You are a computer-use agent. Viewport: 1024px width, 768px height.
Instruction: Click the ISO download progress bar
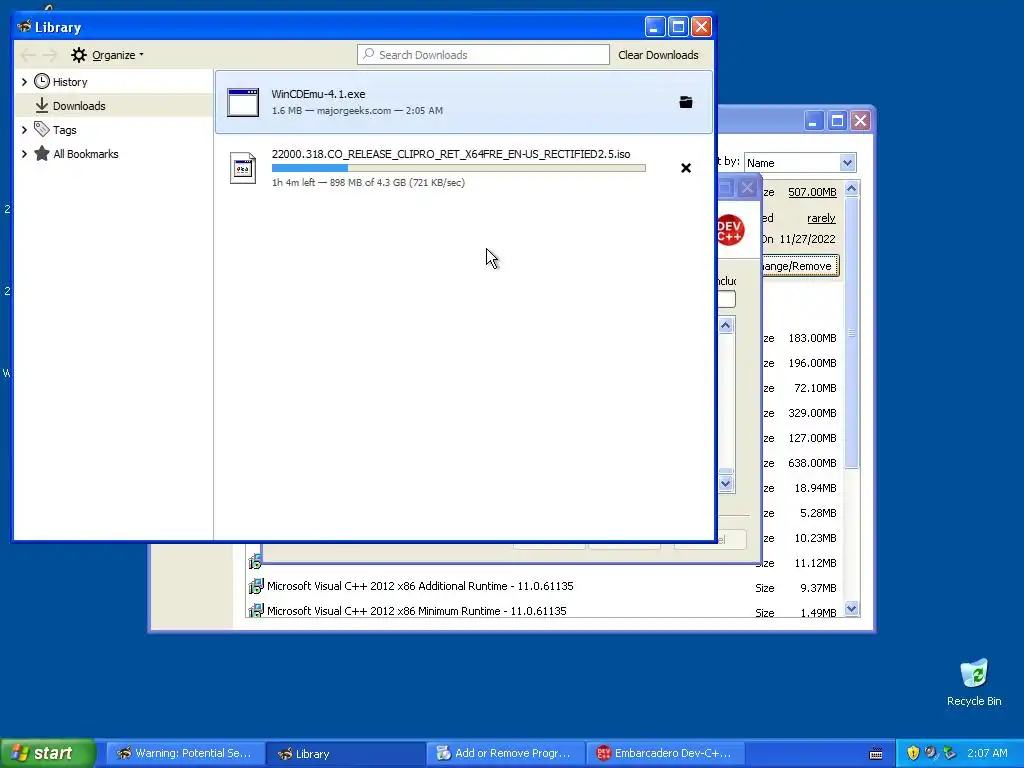click(x=458, y=168)
